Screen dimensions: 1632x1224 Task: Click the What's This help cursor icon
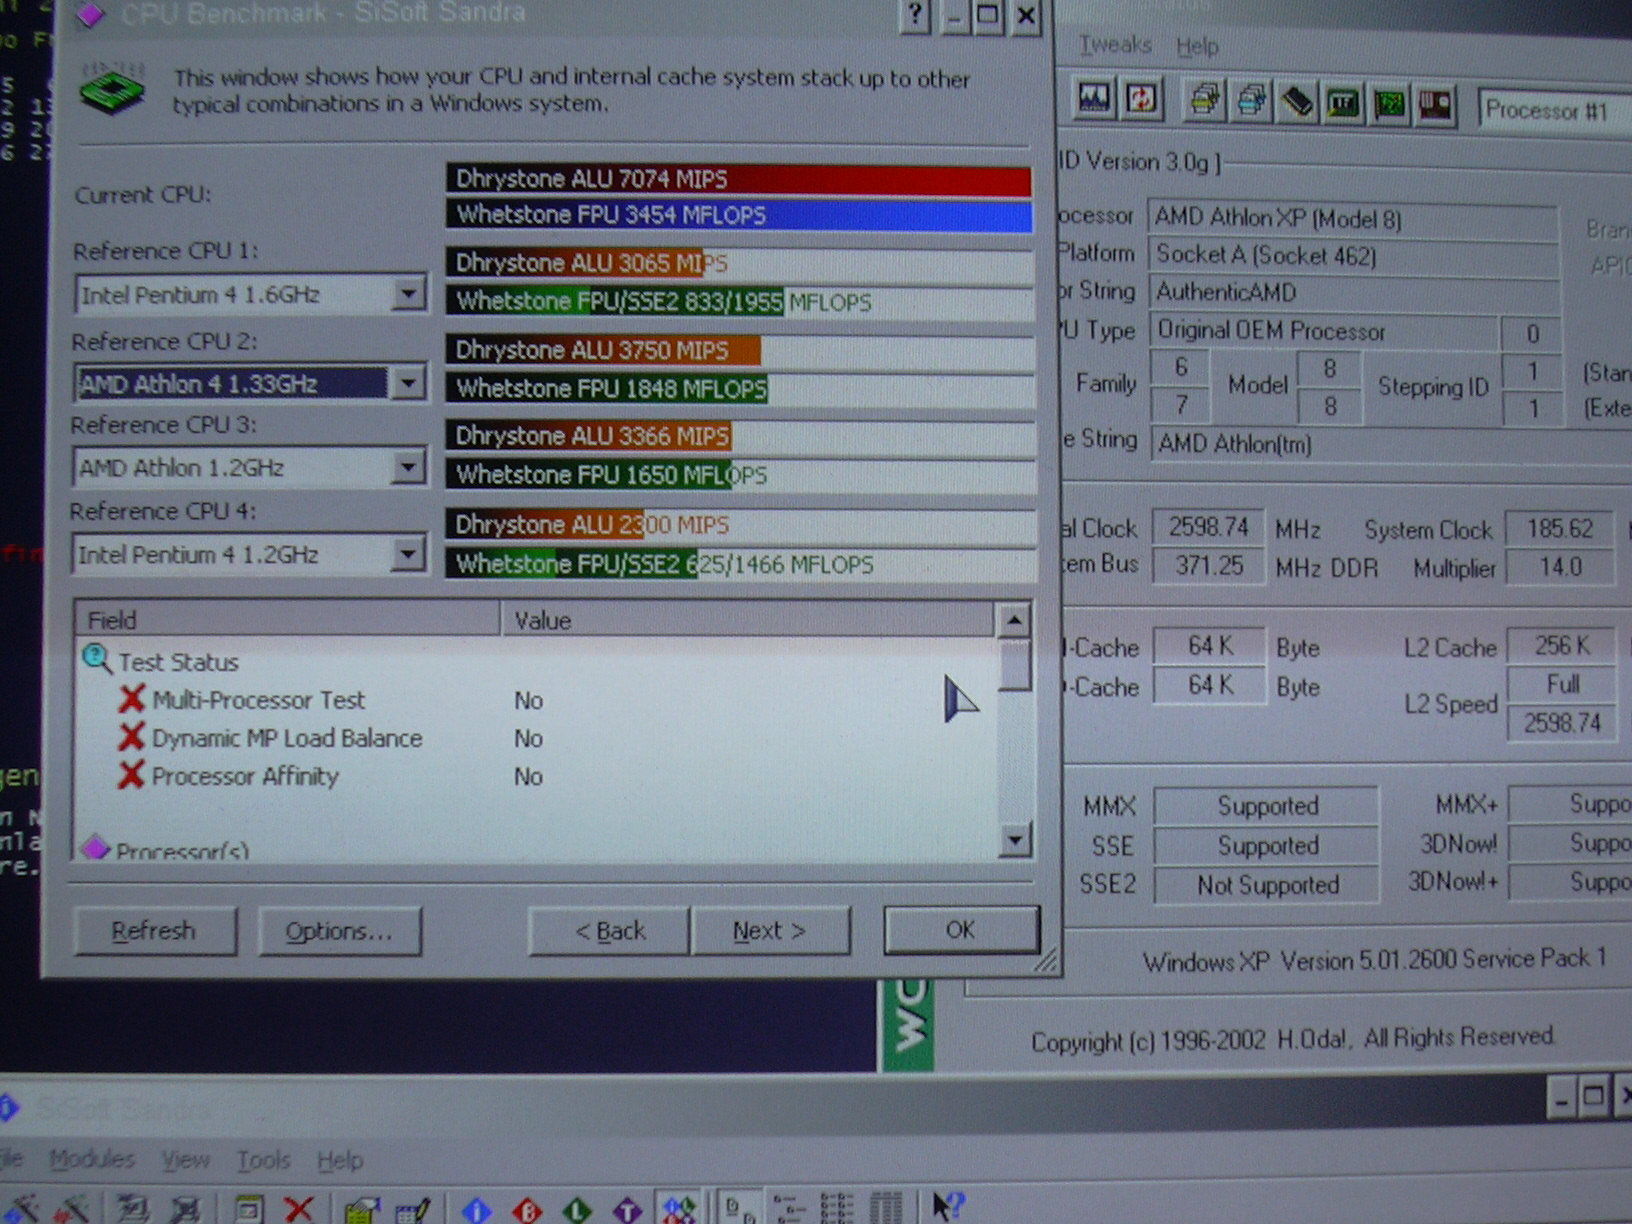(947, 1207)
